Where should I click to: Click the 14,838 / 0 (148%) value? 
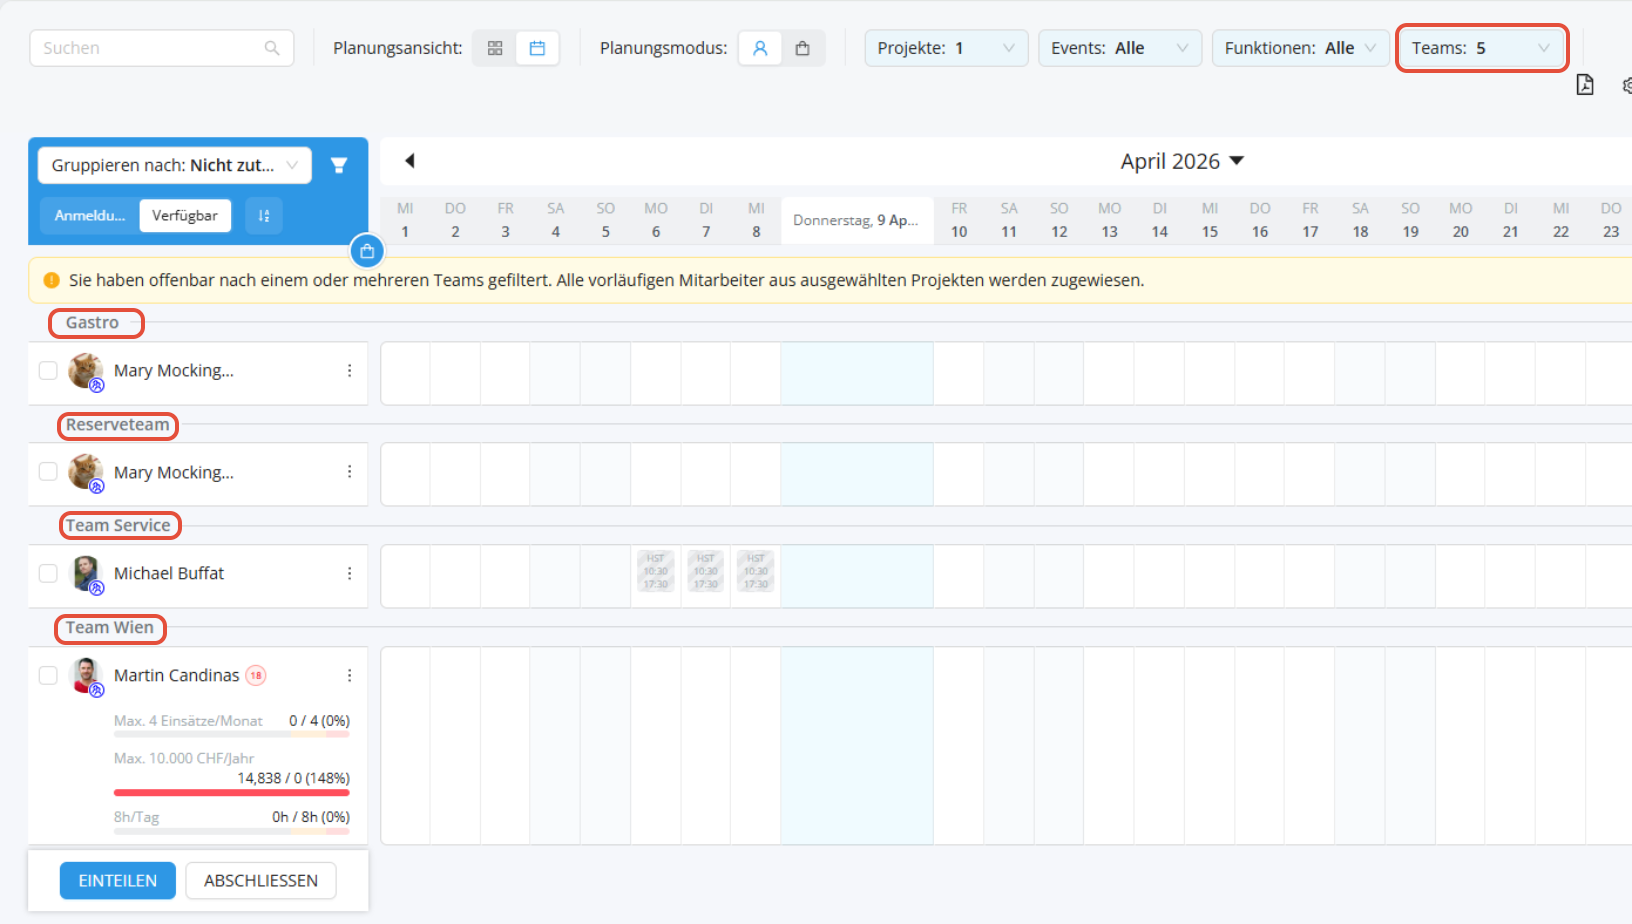(293, 778)
